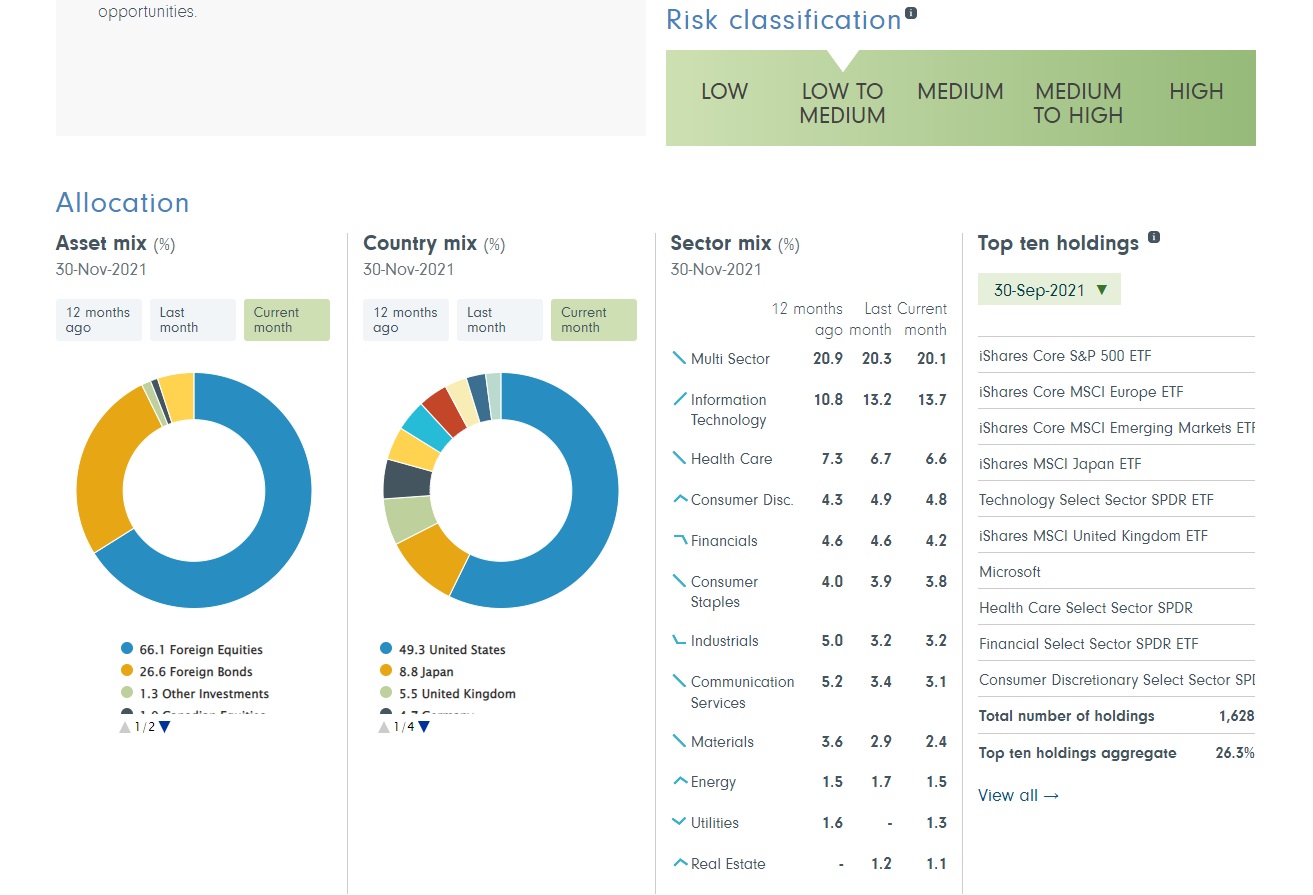The width and height of the screenshot is (1313, 895).
Task: Open the 'View all' holdings link
Action: (x=1018, y=796)
